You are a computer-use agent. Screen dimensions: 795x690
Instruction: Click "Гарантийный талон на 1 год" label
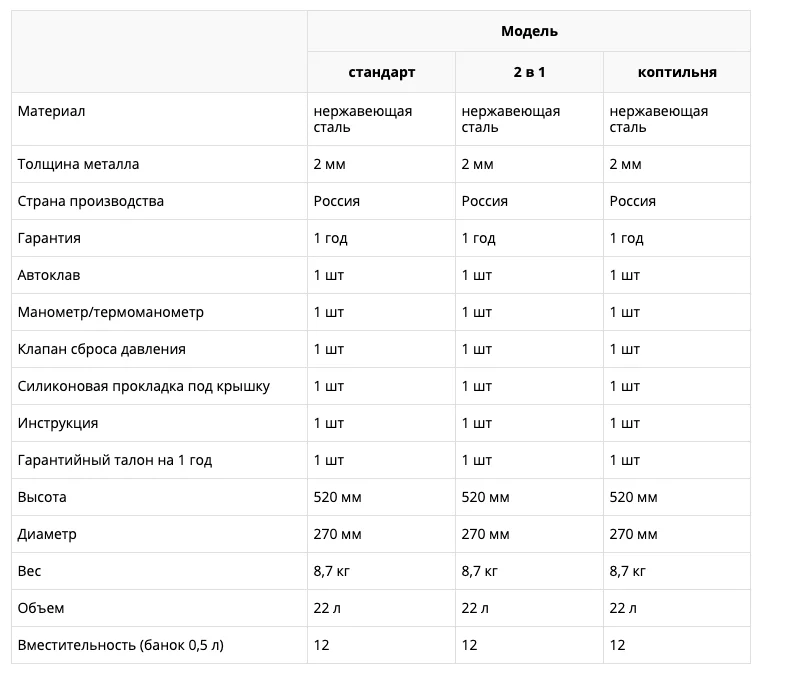coord(115,460)
